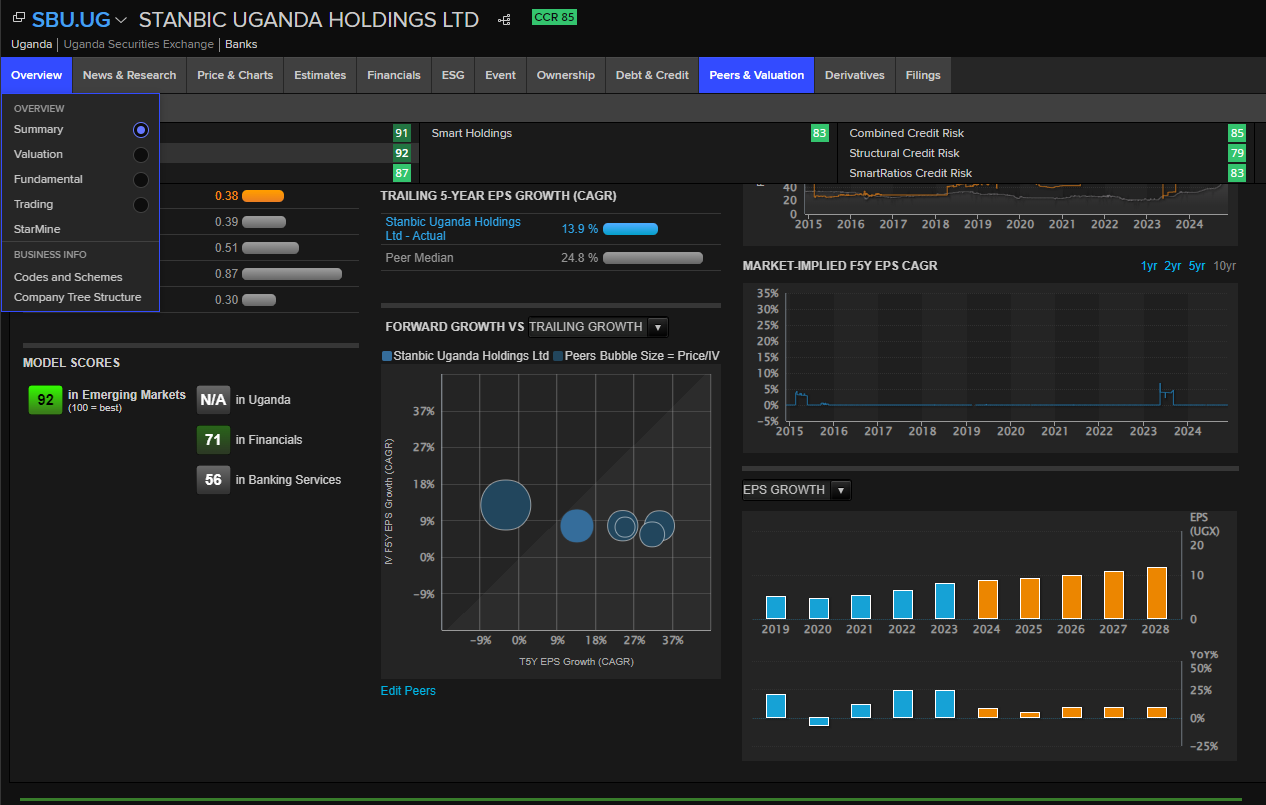This screenshot has height=805, width=1266.
Task: Choose StarMine from the Overview menu
Action: point(37,229)
